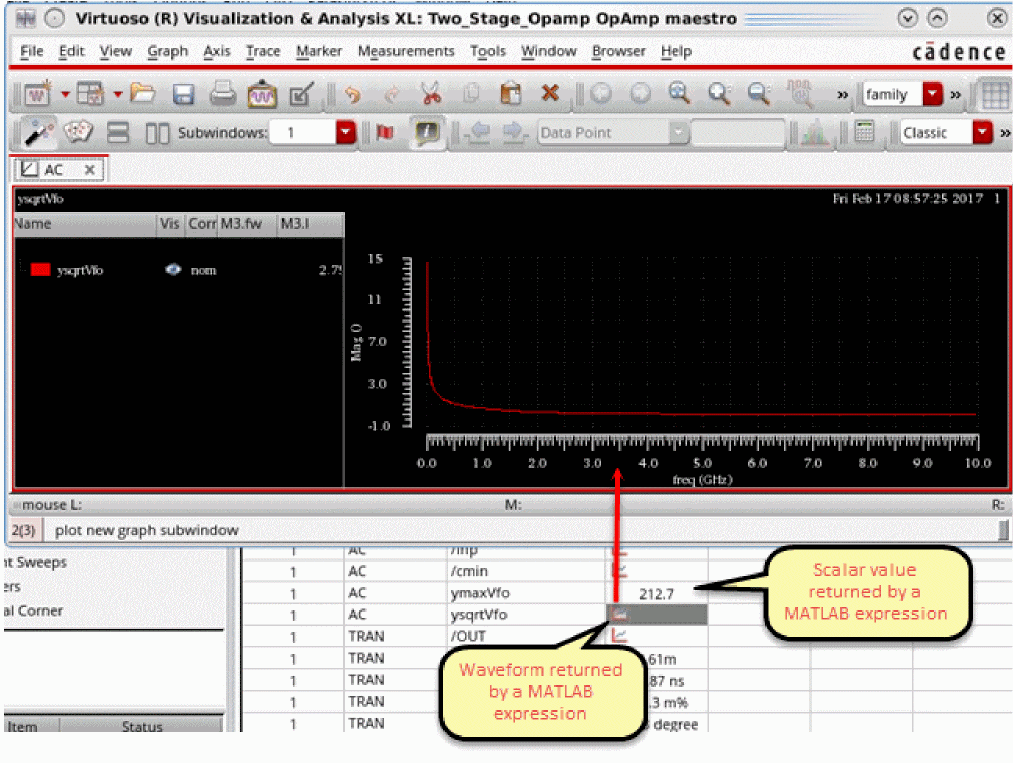Click the ymaxVfo value 212.7

pyautogui.click(x=656, y=594)
